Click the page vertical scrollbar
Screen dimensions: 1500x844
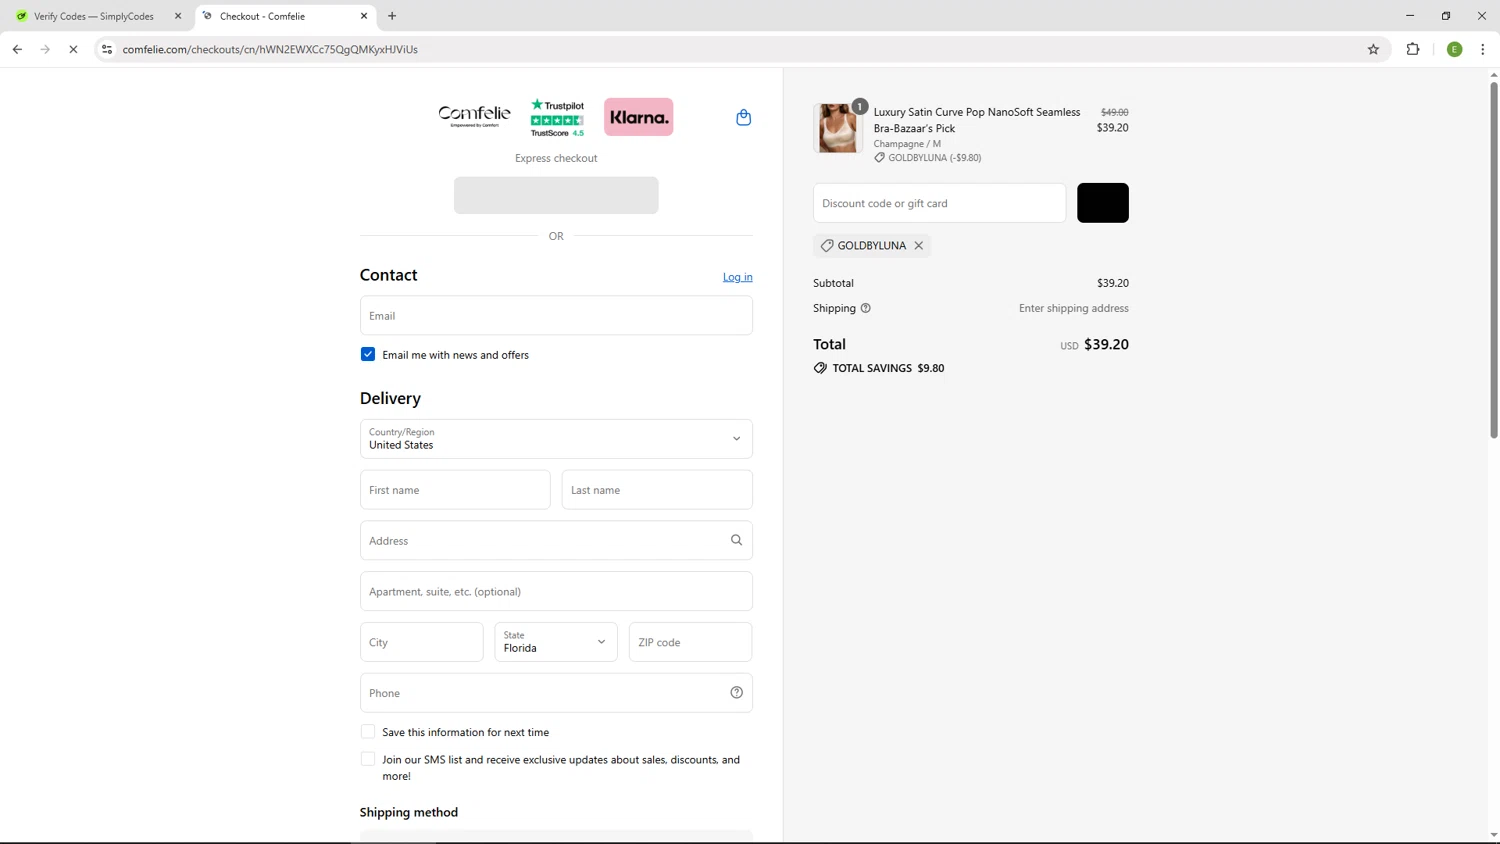tap(1494, 260)
